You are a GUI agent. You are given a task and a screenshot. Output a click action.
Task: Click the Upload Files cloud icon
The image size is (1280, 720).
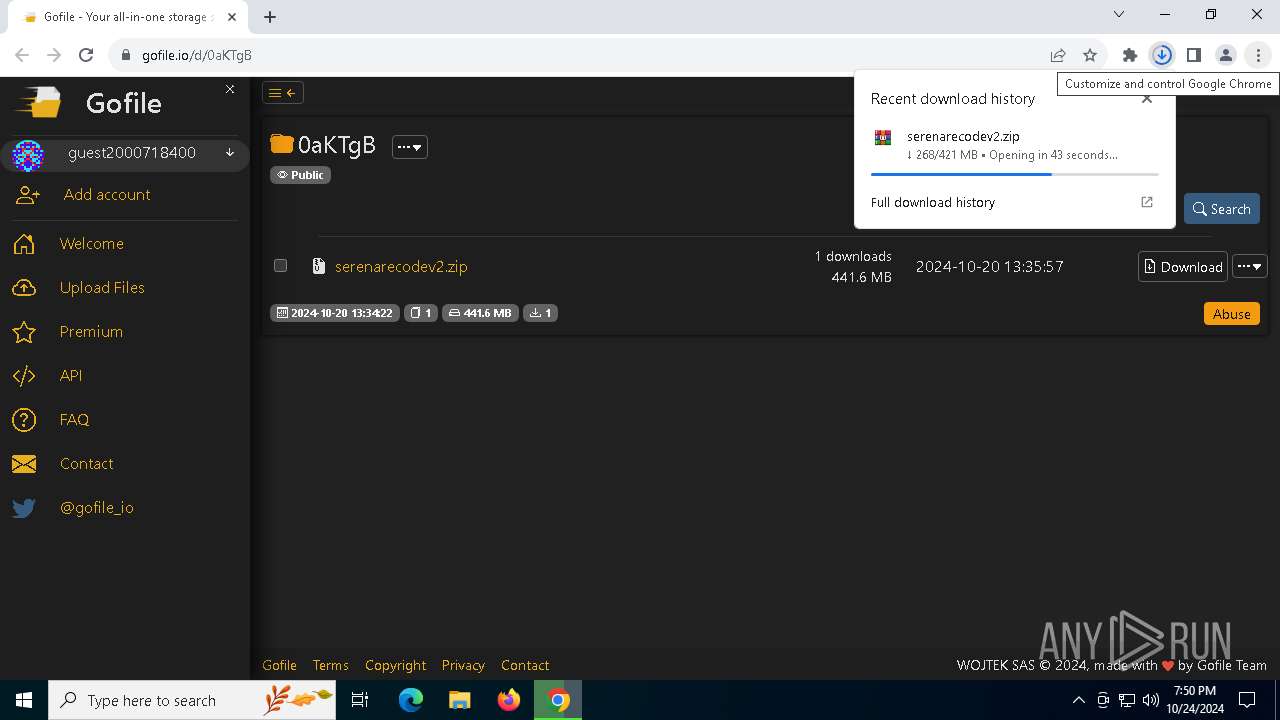24,288
